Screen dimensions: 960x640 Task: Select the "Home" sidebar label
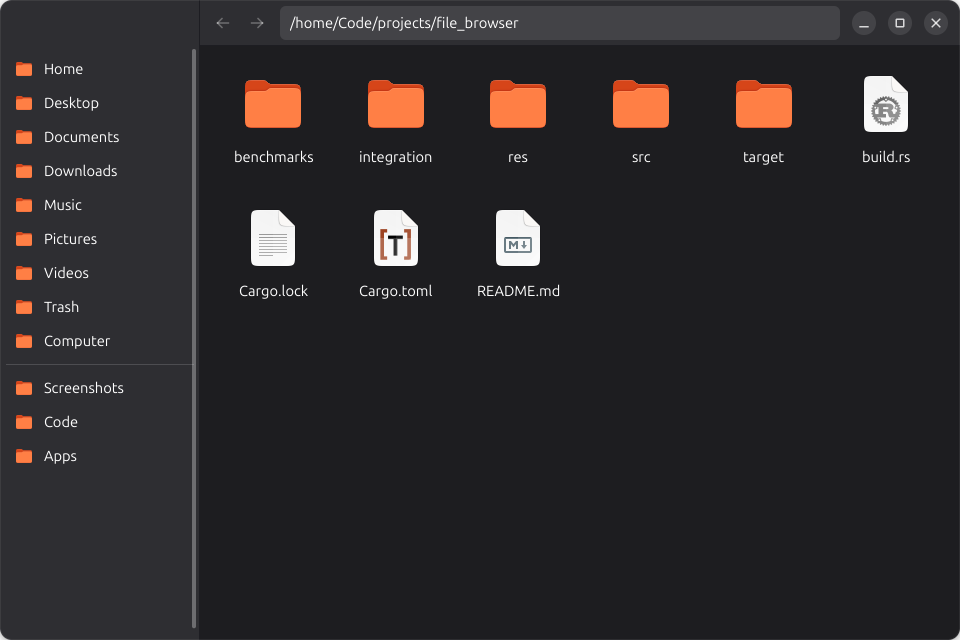click(63, 69)
